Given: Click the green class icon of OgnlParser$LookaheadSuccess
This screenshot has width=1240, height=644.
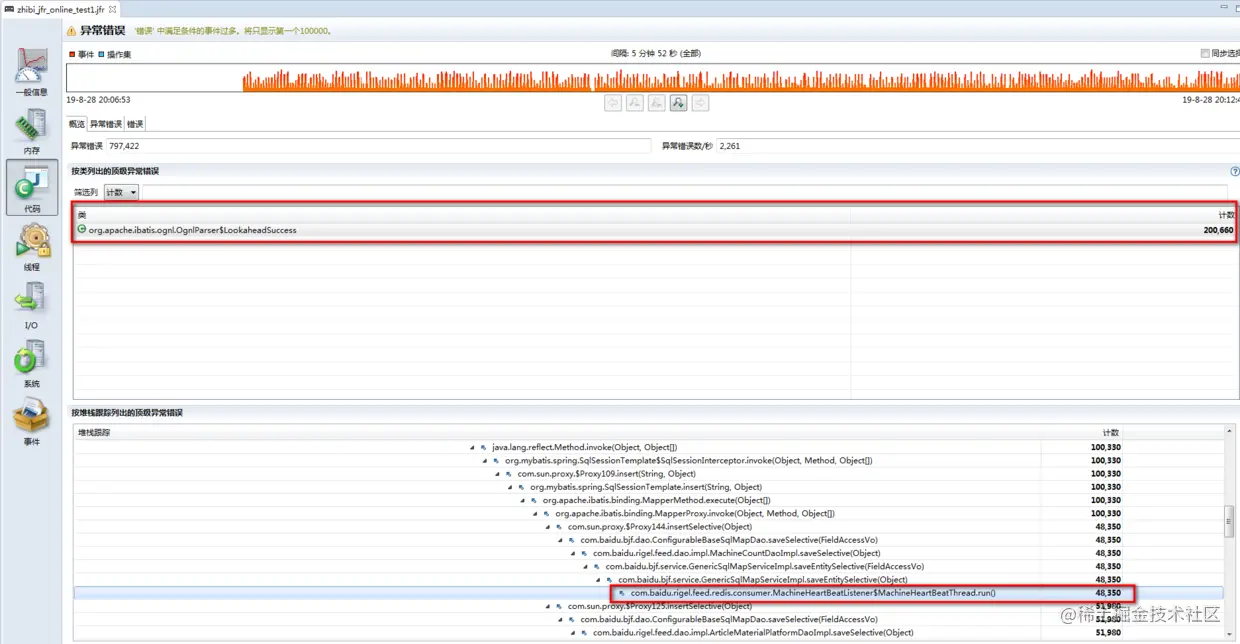Looking at the screenshot, I should (82, 230).
